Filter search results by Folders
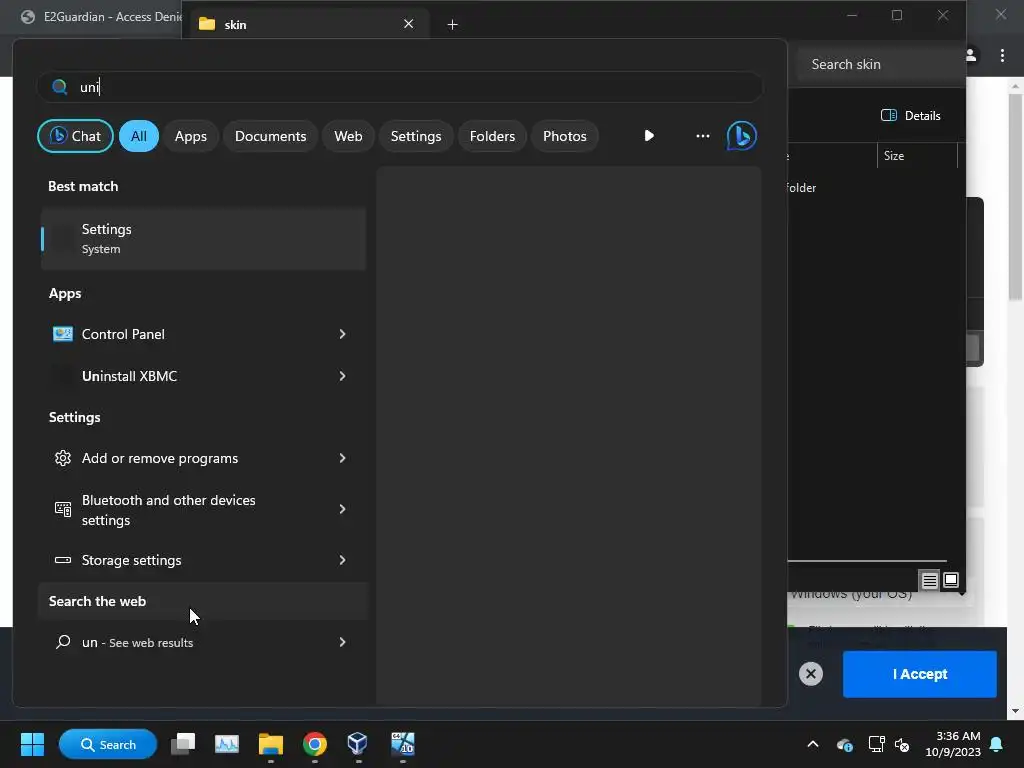This screenshot has width=1024, height=768. pyautogui.click(x=492, y=136)
